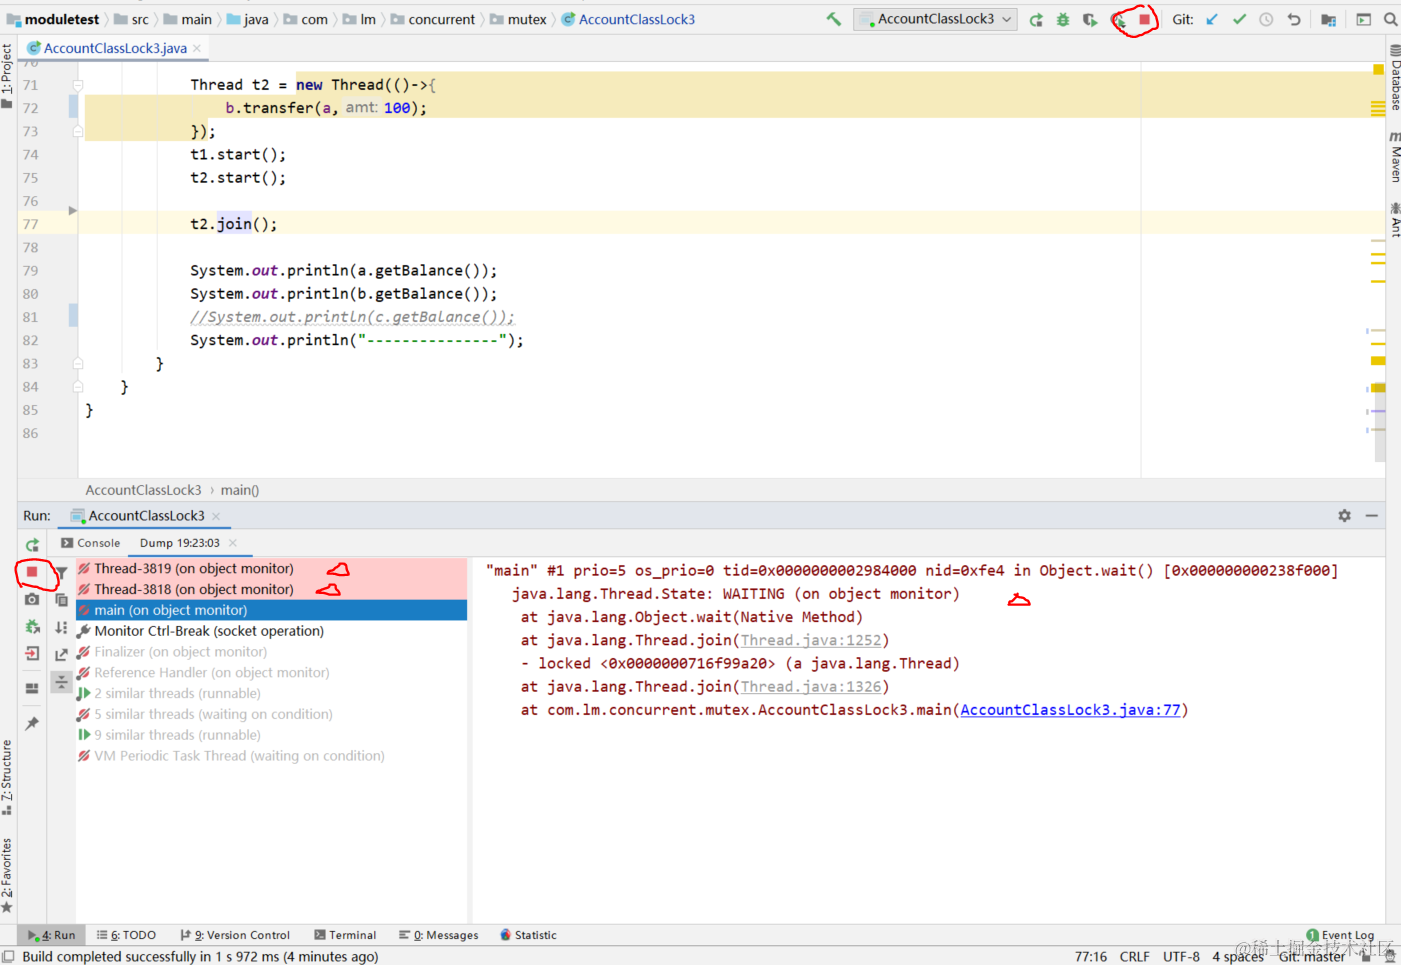
Task: Select 5 similar threads waiting on condition
Action: coord(271,714)
